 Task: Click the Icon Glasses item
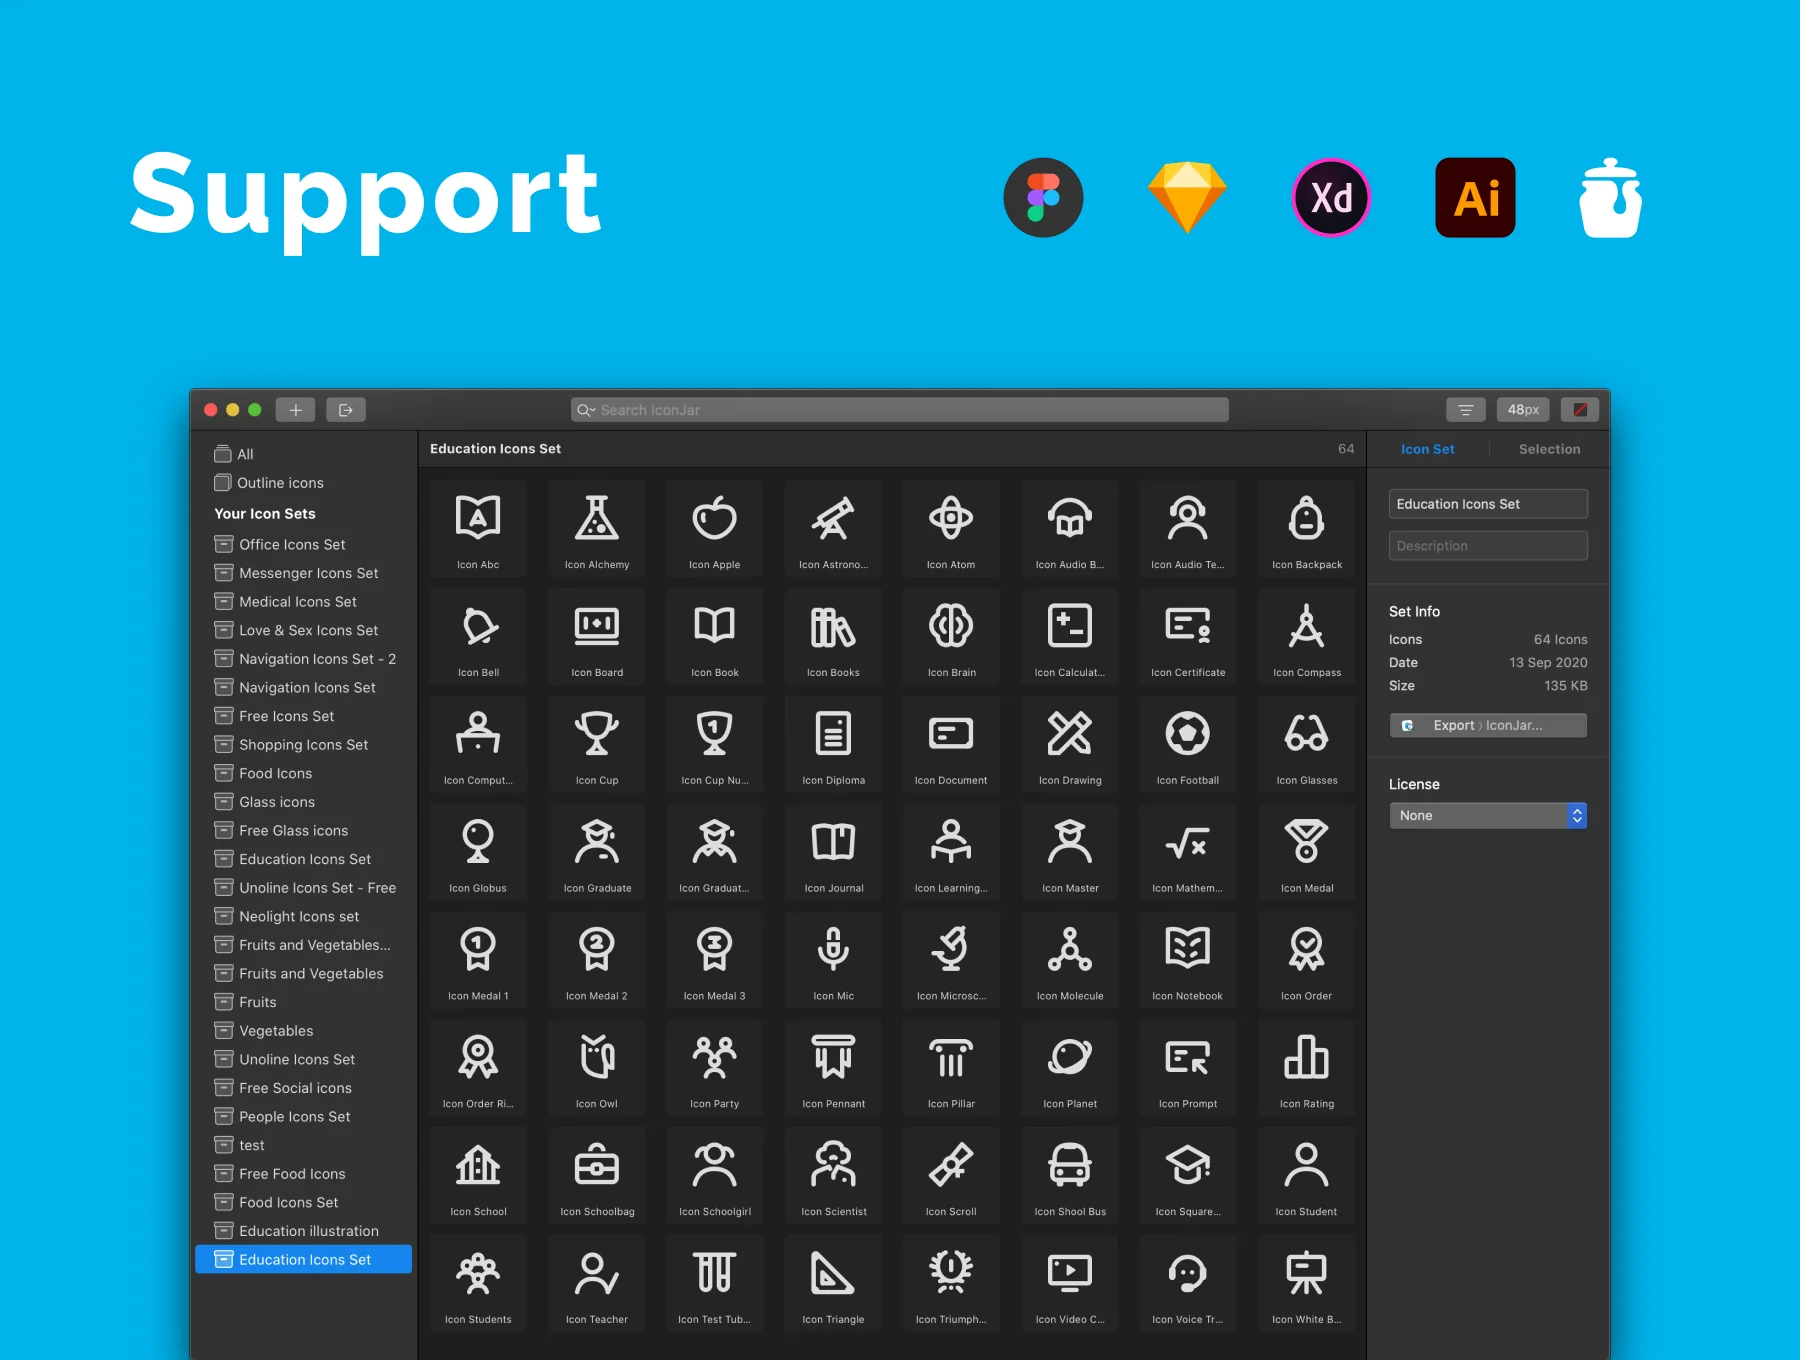pyautogui.click(x=1307, y=744)
